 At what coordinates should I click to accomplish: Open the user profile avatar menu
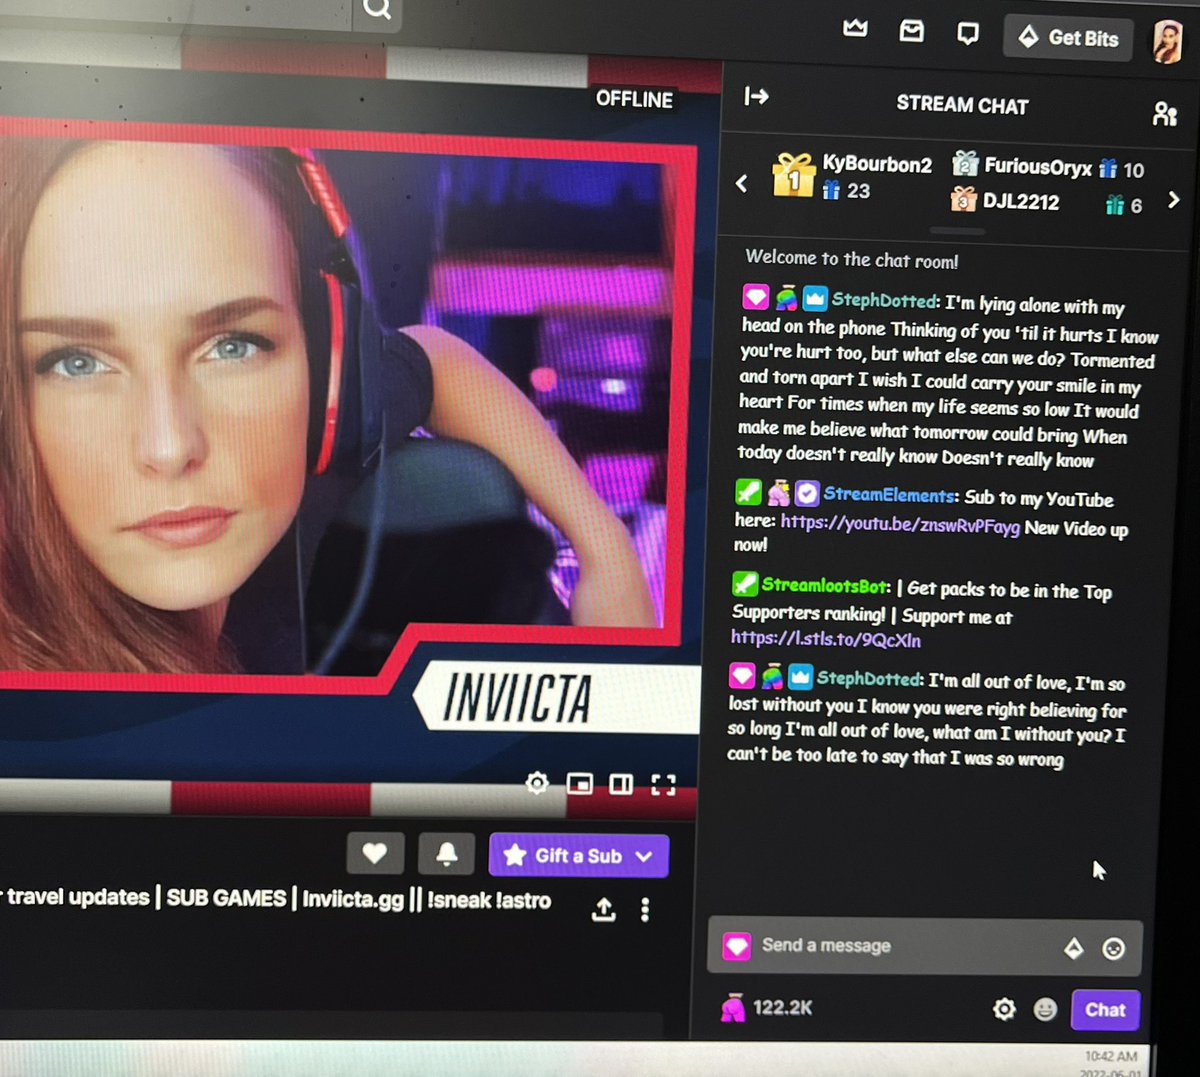click(x=1167, y=42)
